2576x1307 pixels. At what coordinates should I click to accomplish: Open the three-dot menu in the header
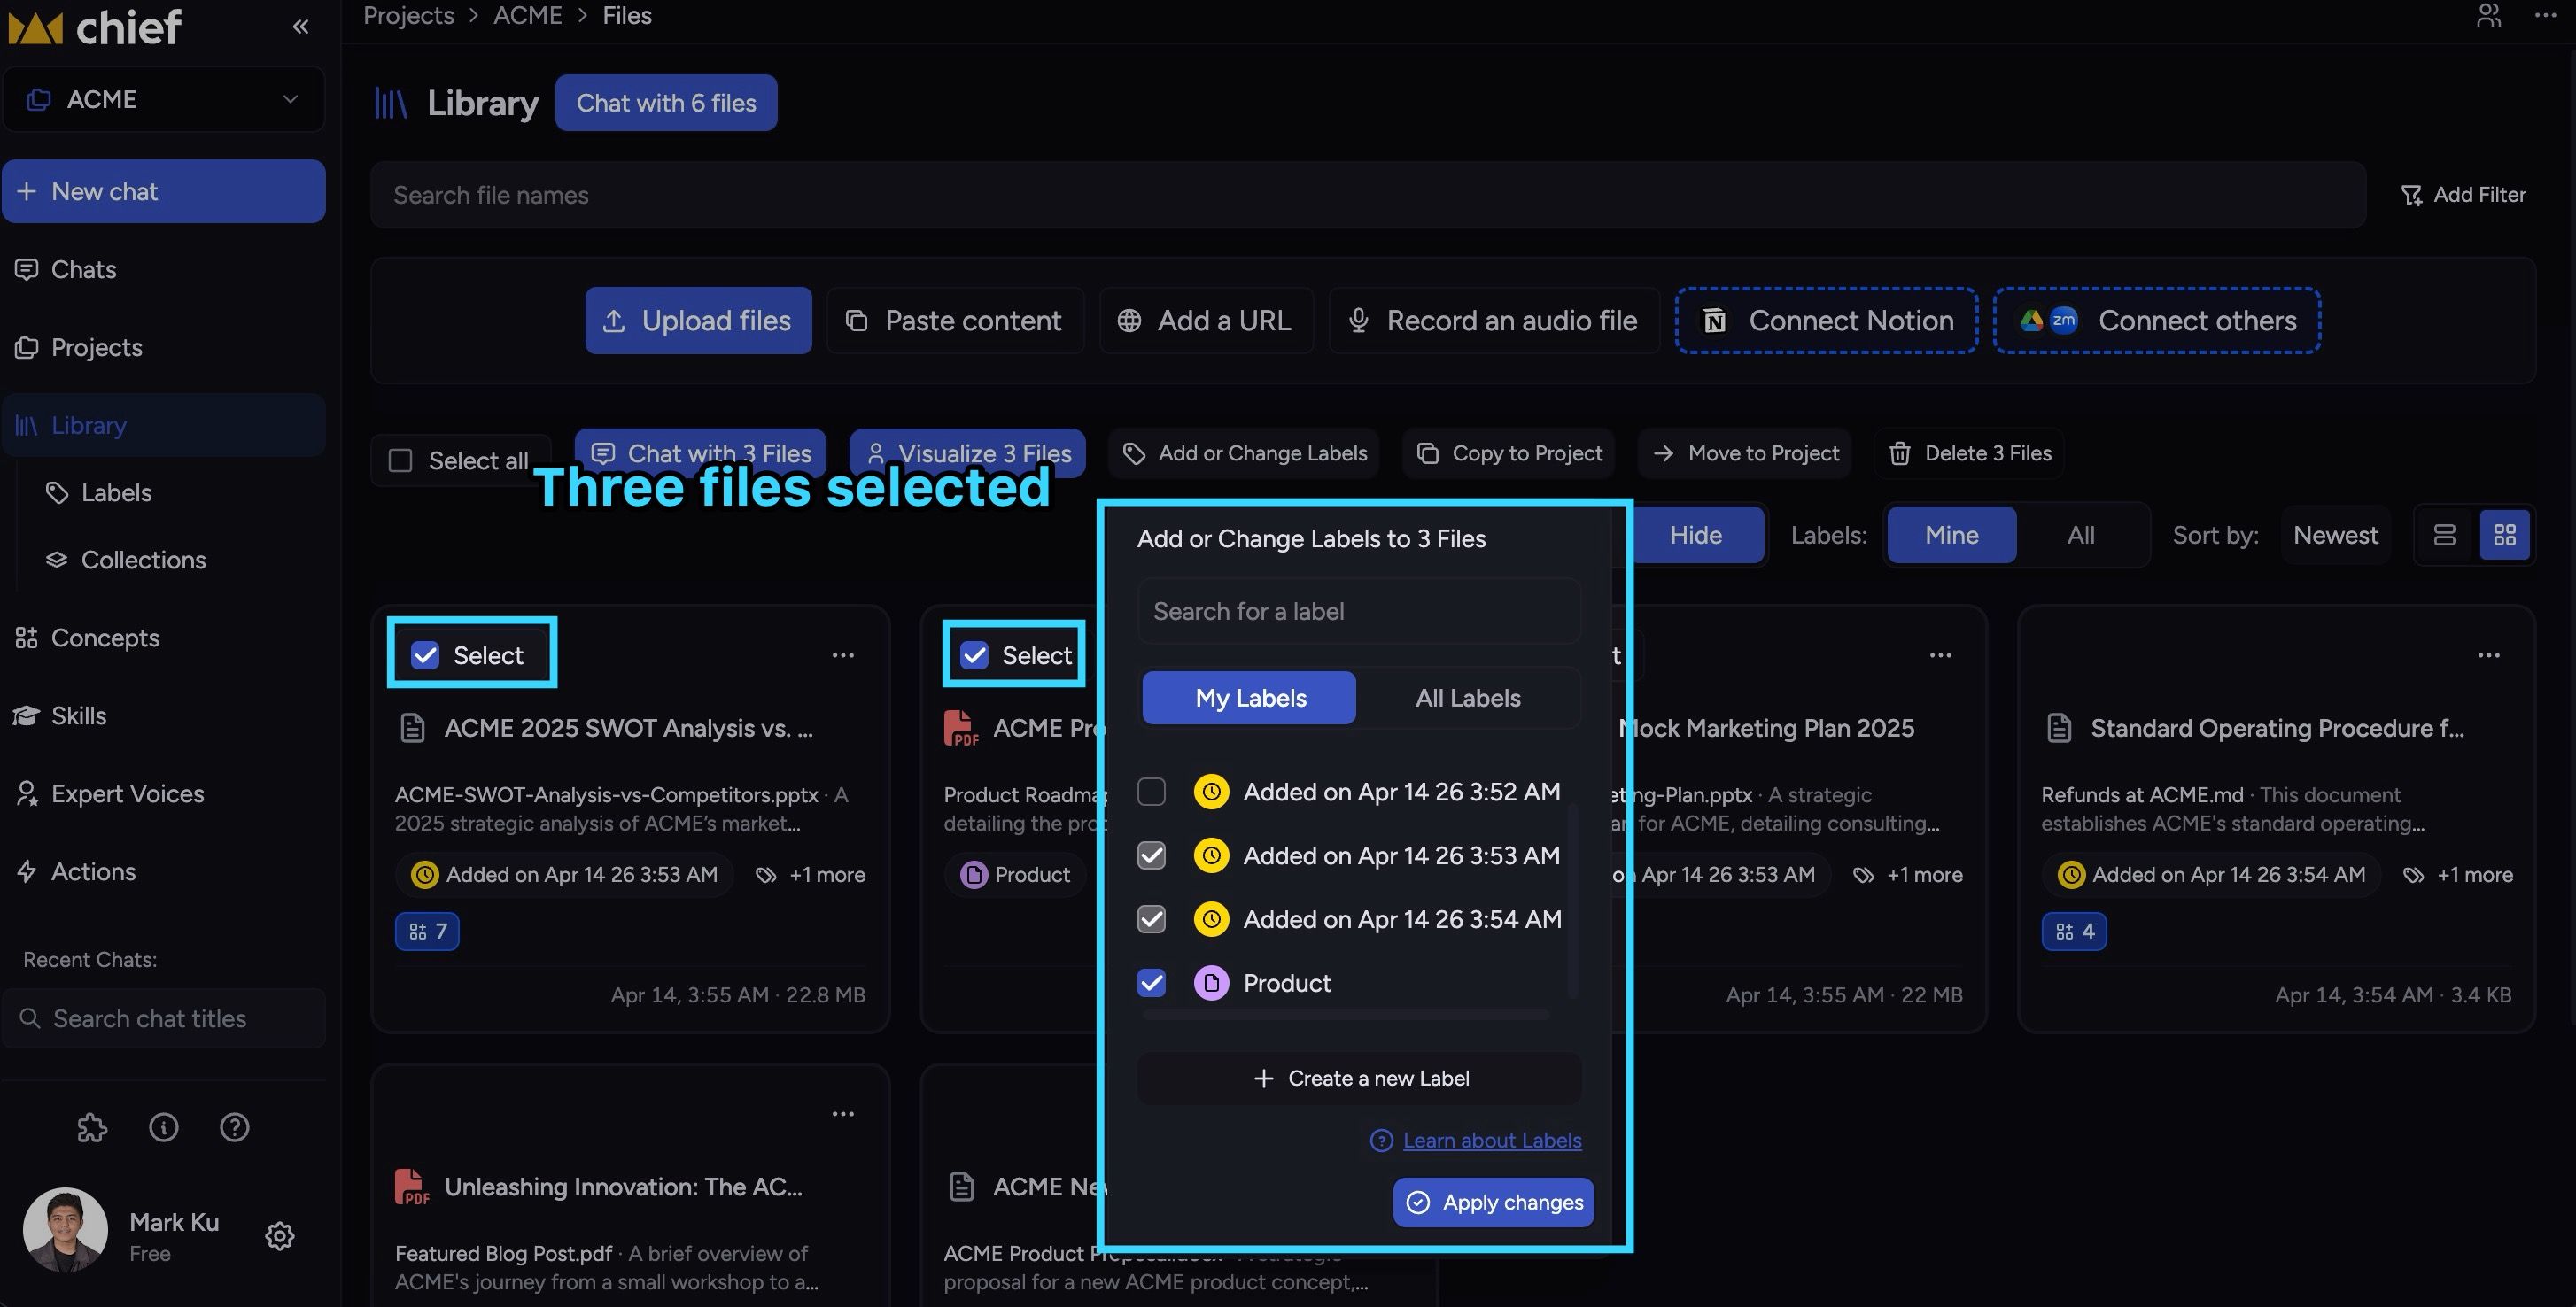point(2545,15)
